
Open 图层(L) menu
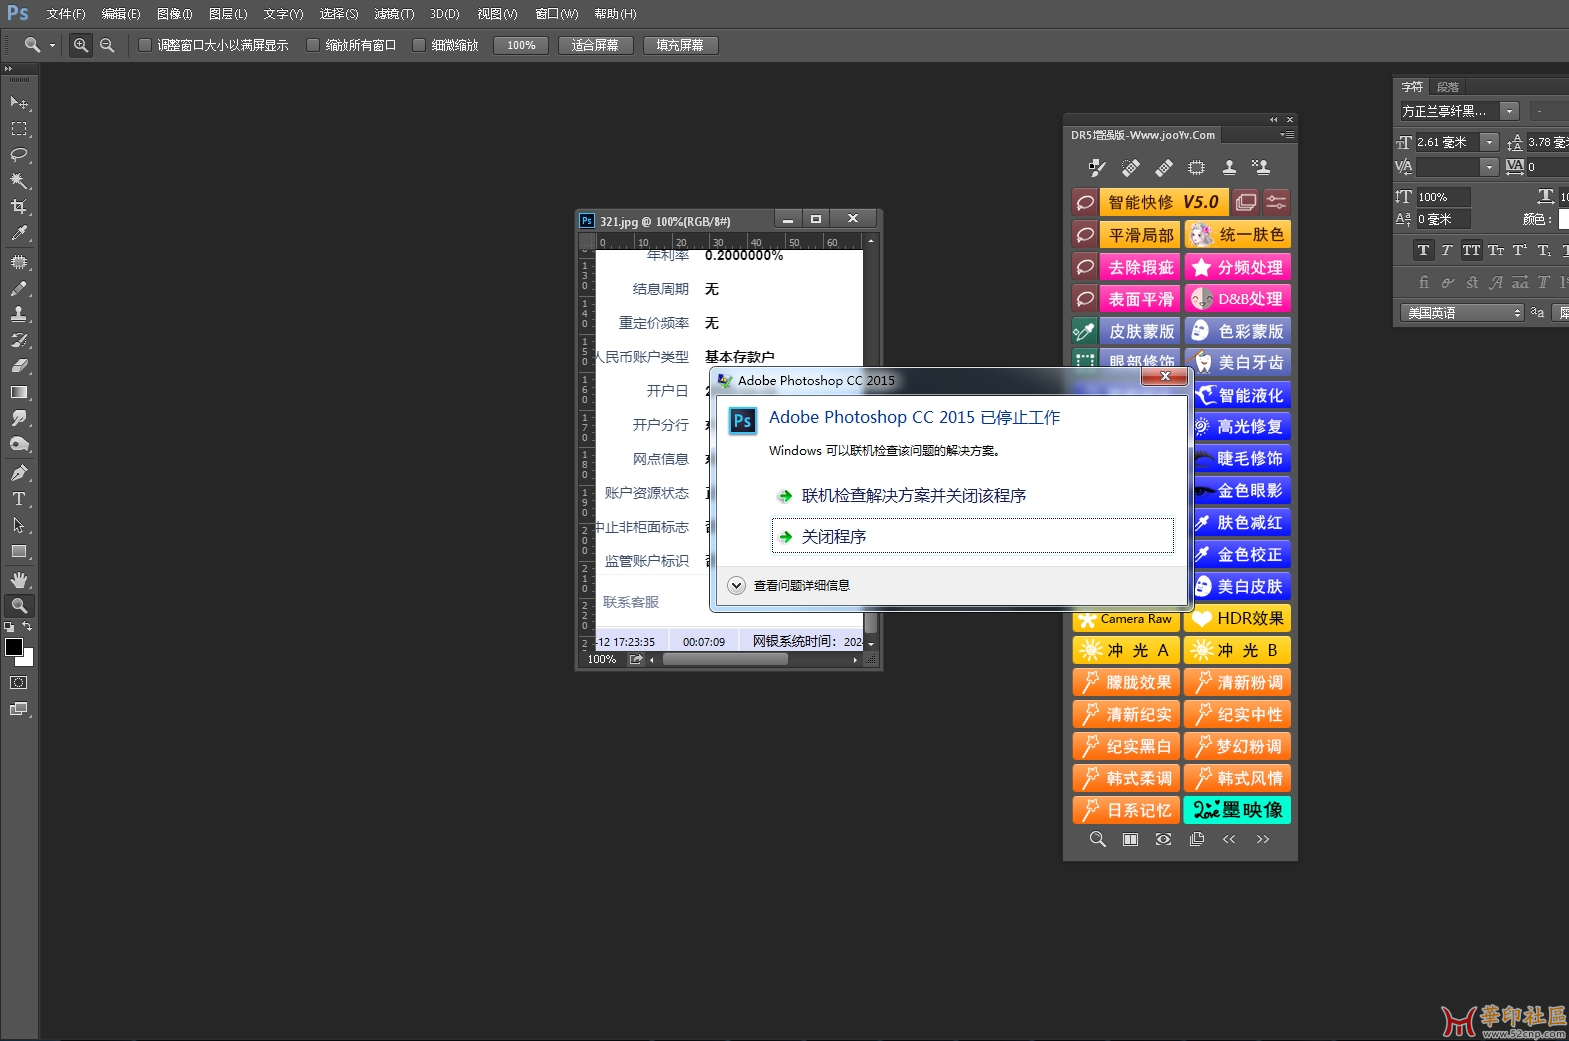228,14
